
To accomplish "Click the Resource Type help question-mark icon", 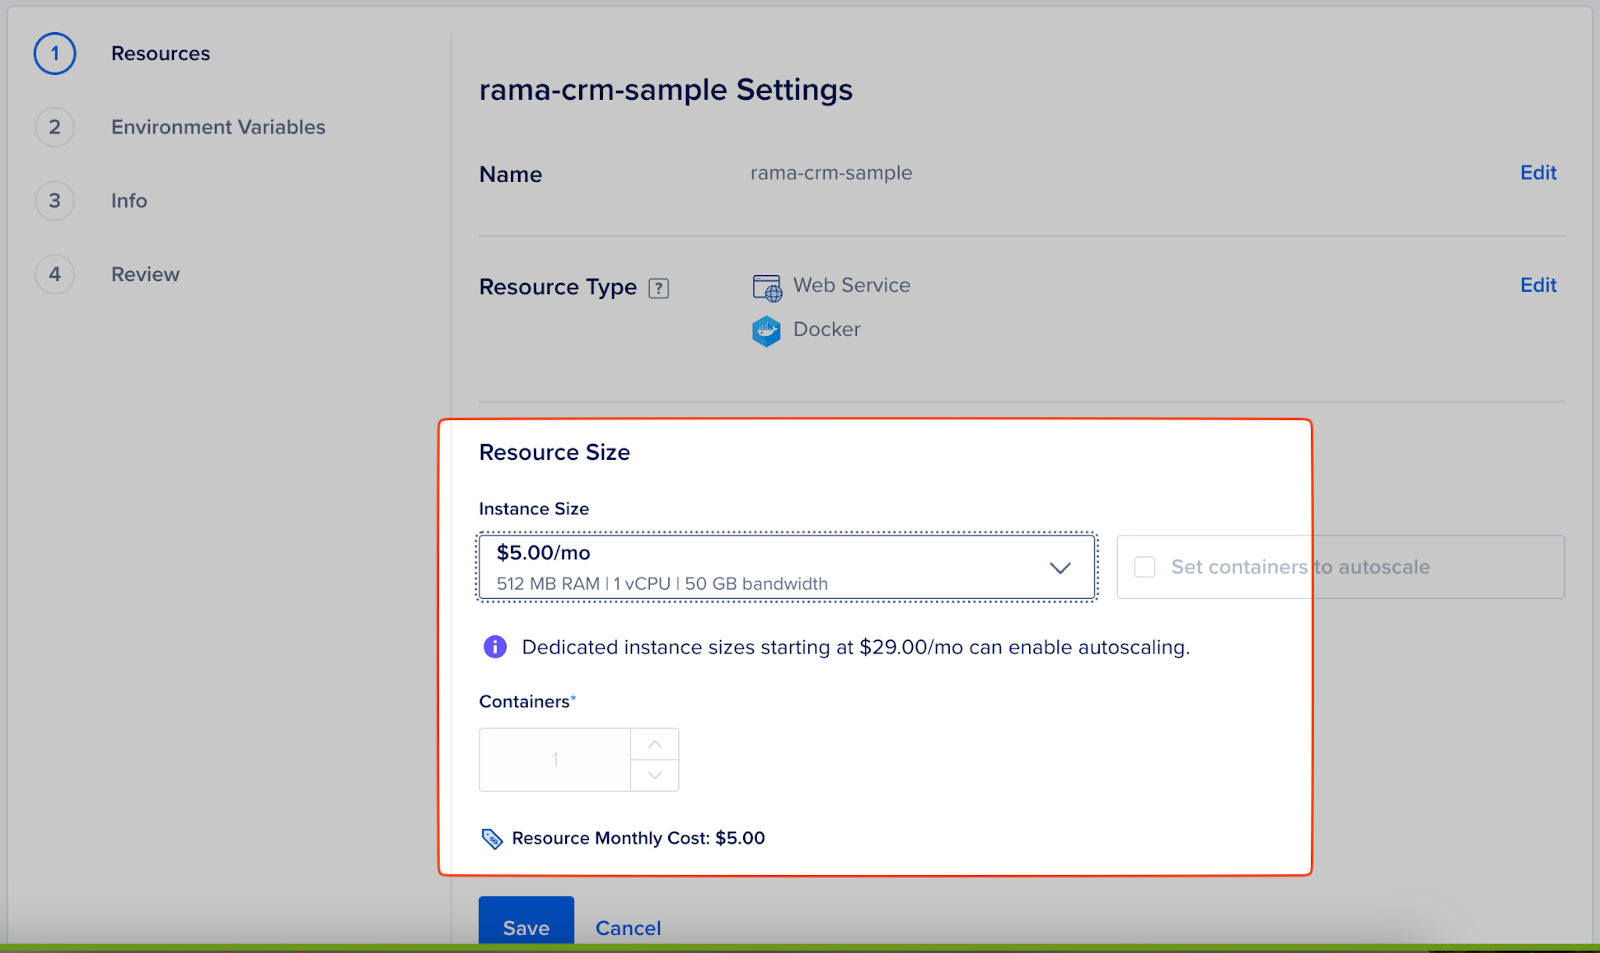I will (658, 288).
